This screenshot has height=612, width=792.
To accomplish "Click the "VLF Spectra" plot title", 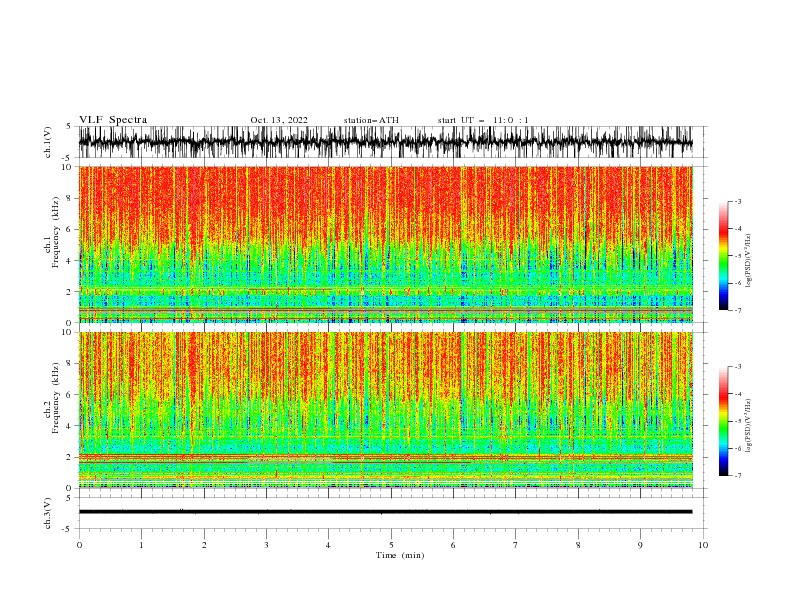I will (x=113, y=120).
